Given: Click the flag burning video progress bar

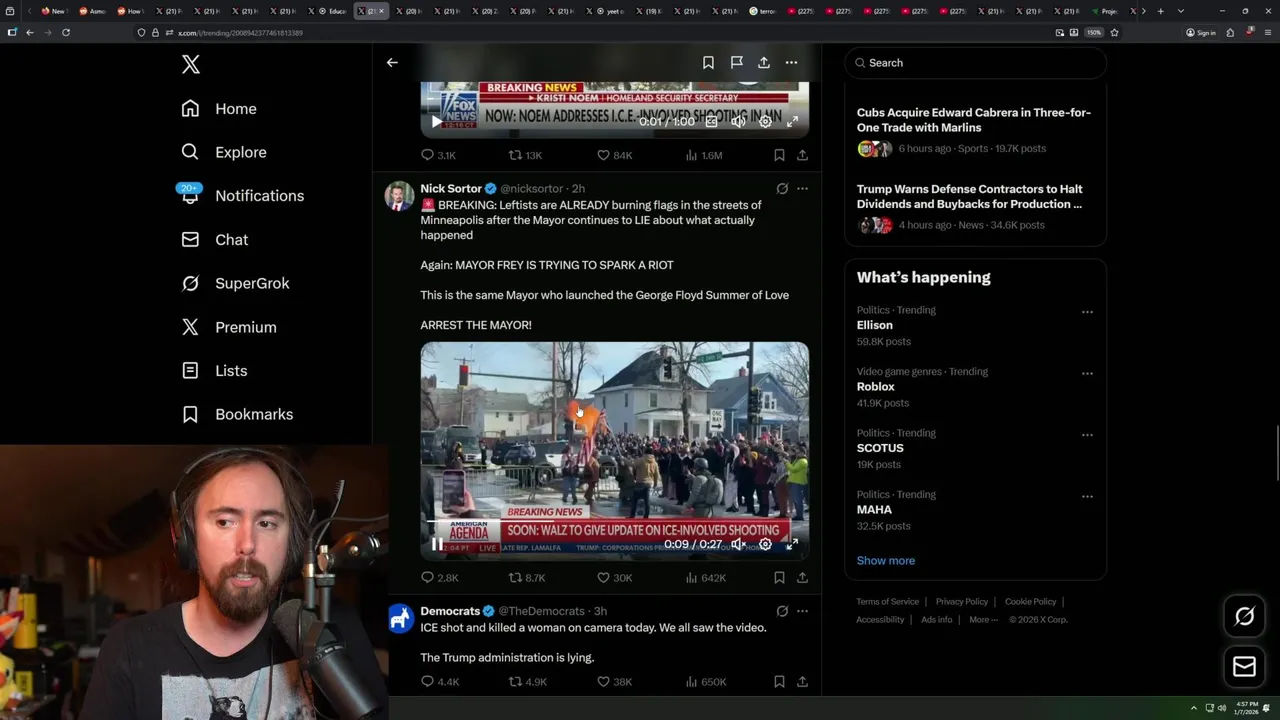Looking at the screenshot, I should click(x=614, y=521).
